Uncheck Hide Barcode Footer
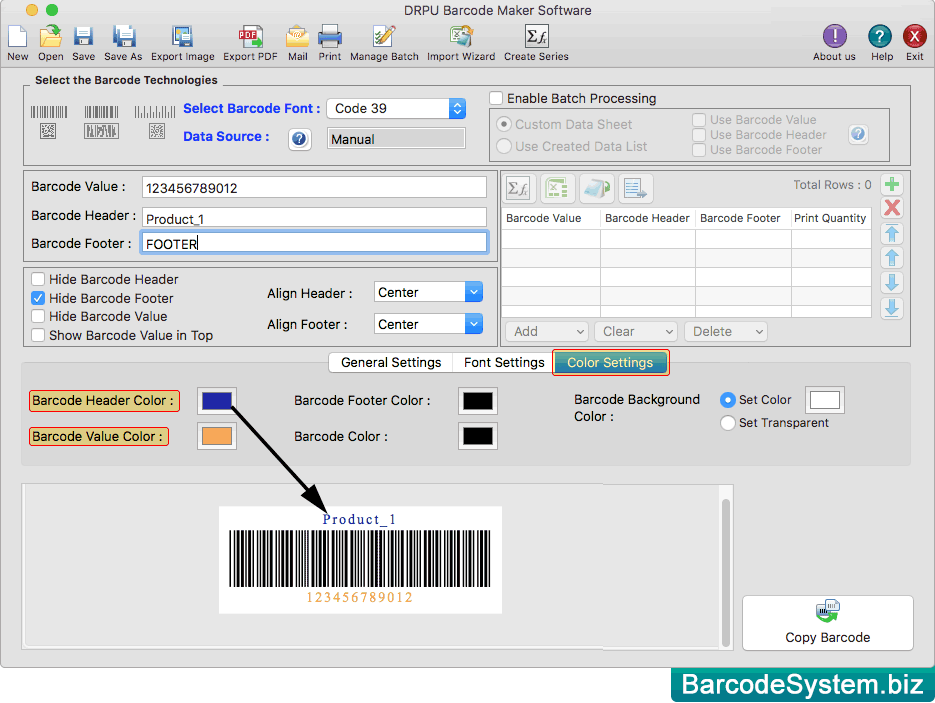The image size is (935, 703). [38, 298]
